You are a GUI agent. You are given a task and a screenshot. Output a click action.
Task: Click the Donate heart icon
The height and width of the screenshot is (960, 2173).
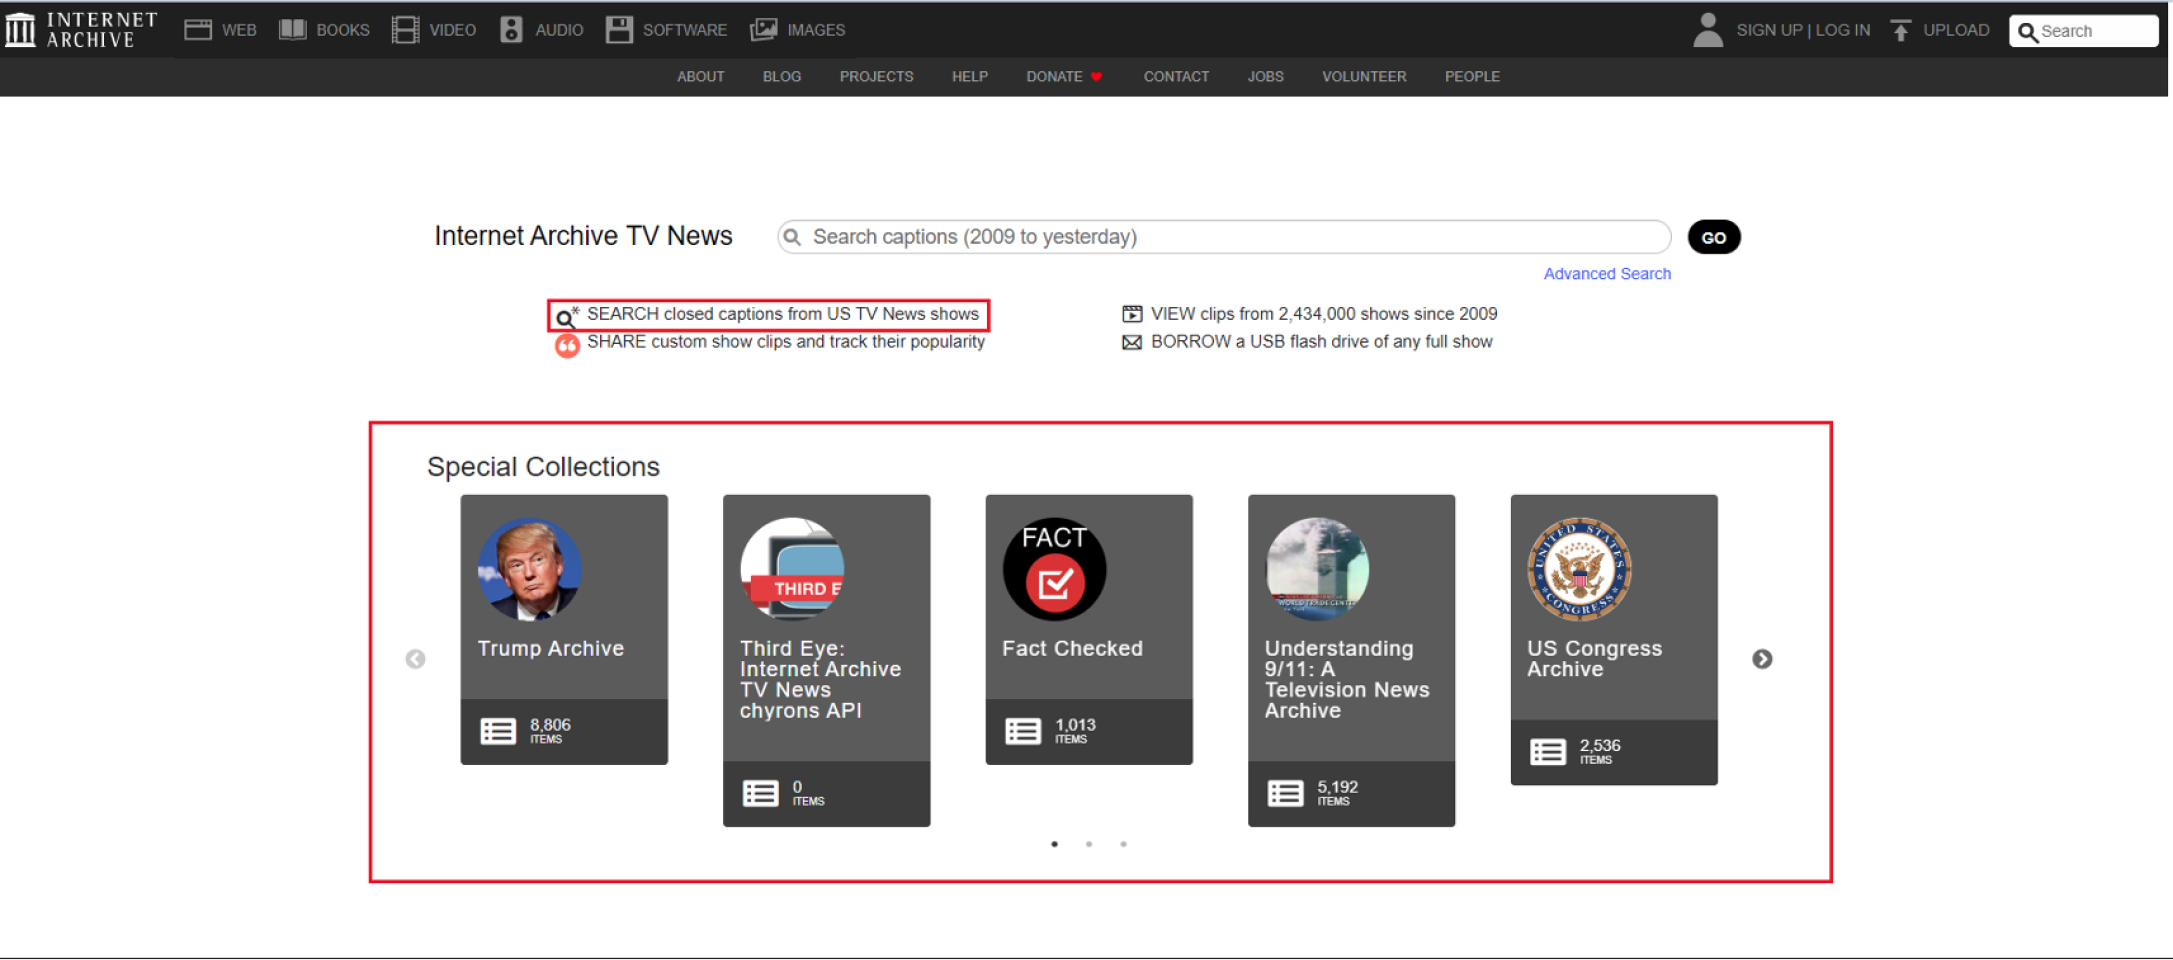1097,77
